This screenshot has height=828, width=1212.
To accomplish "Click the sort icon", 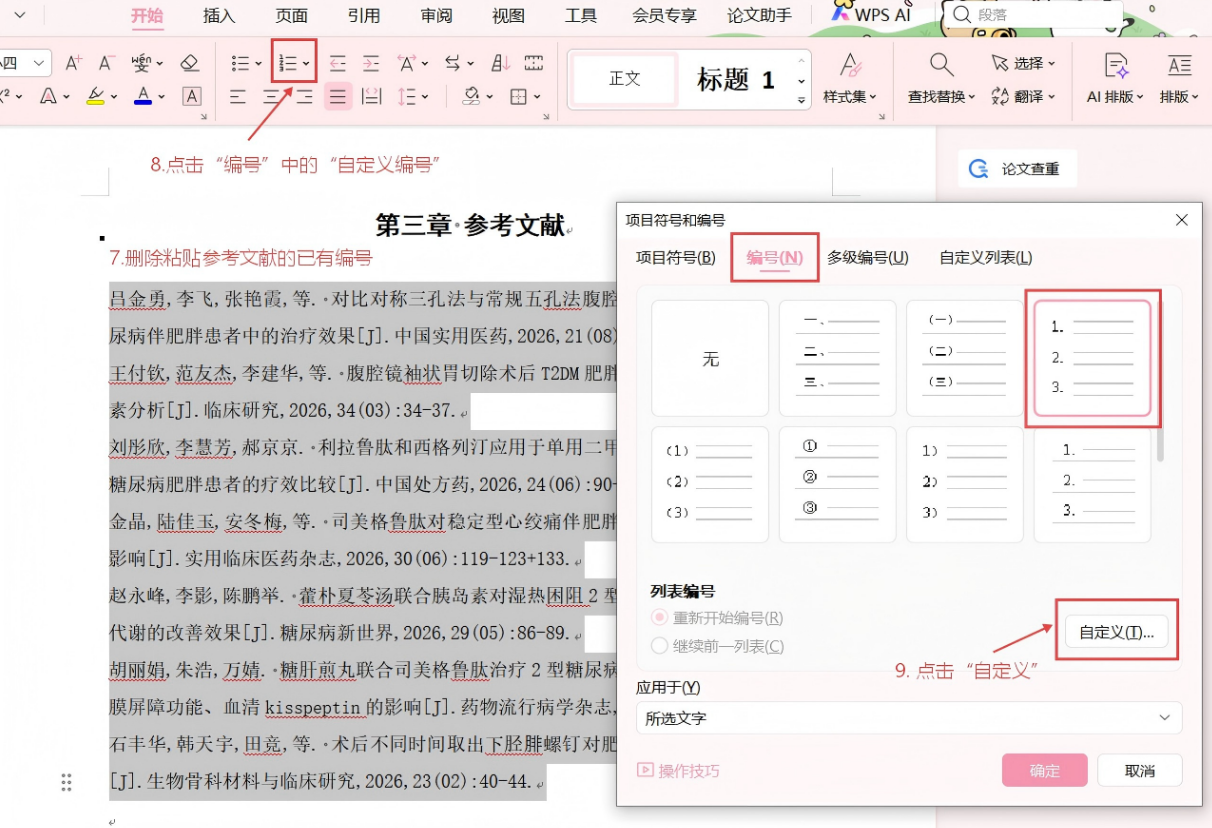I will 501,63.
